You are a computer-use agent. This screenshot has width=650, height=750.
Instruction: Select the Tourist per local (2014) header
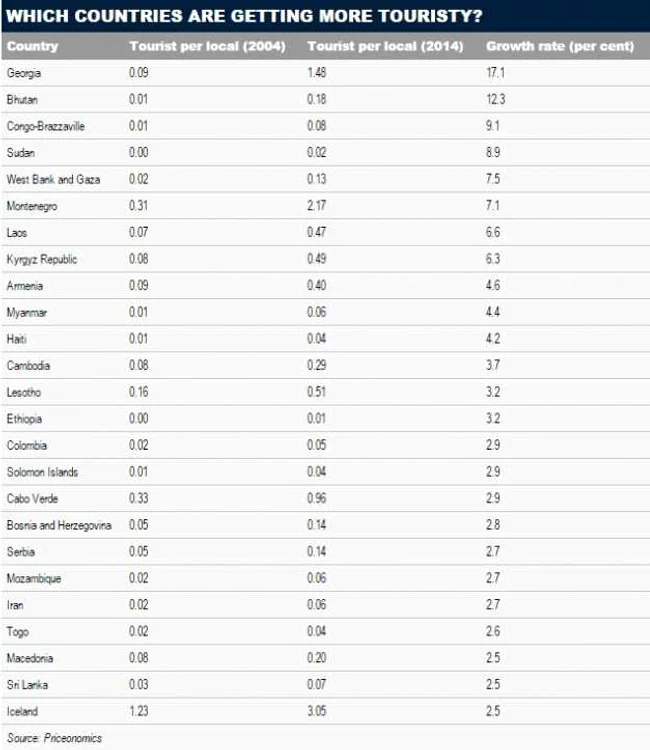point(385,46)
